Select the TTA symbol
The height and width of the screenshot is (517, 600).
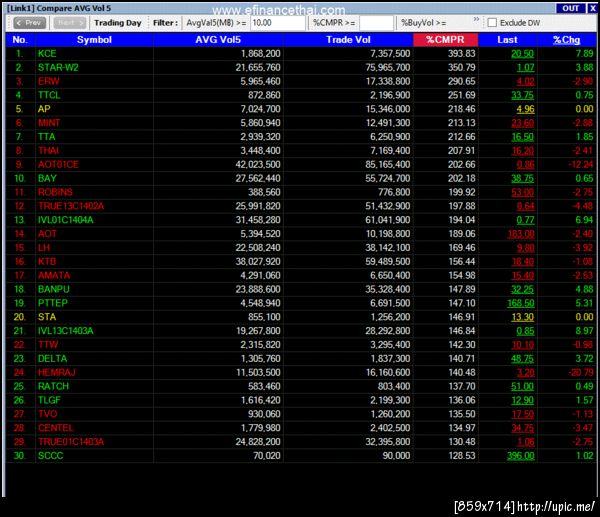pos(47,137)
